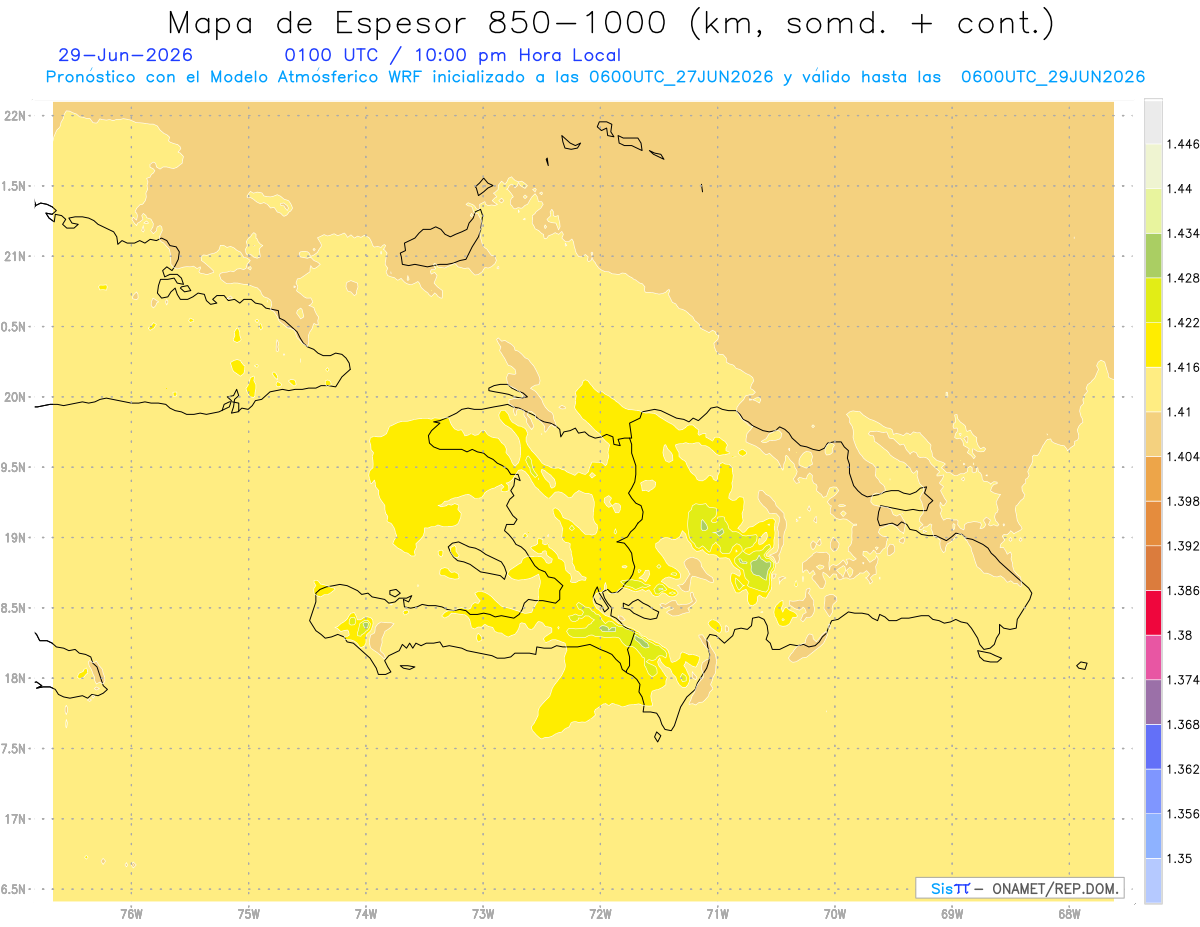Click the latitude label 18N
This screenshot has width=1200, height=927.
17,679
